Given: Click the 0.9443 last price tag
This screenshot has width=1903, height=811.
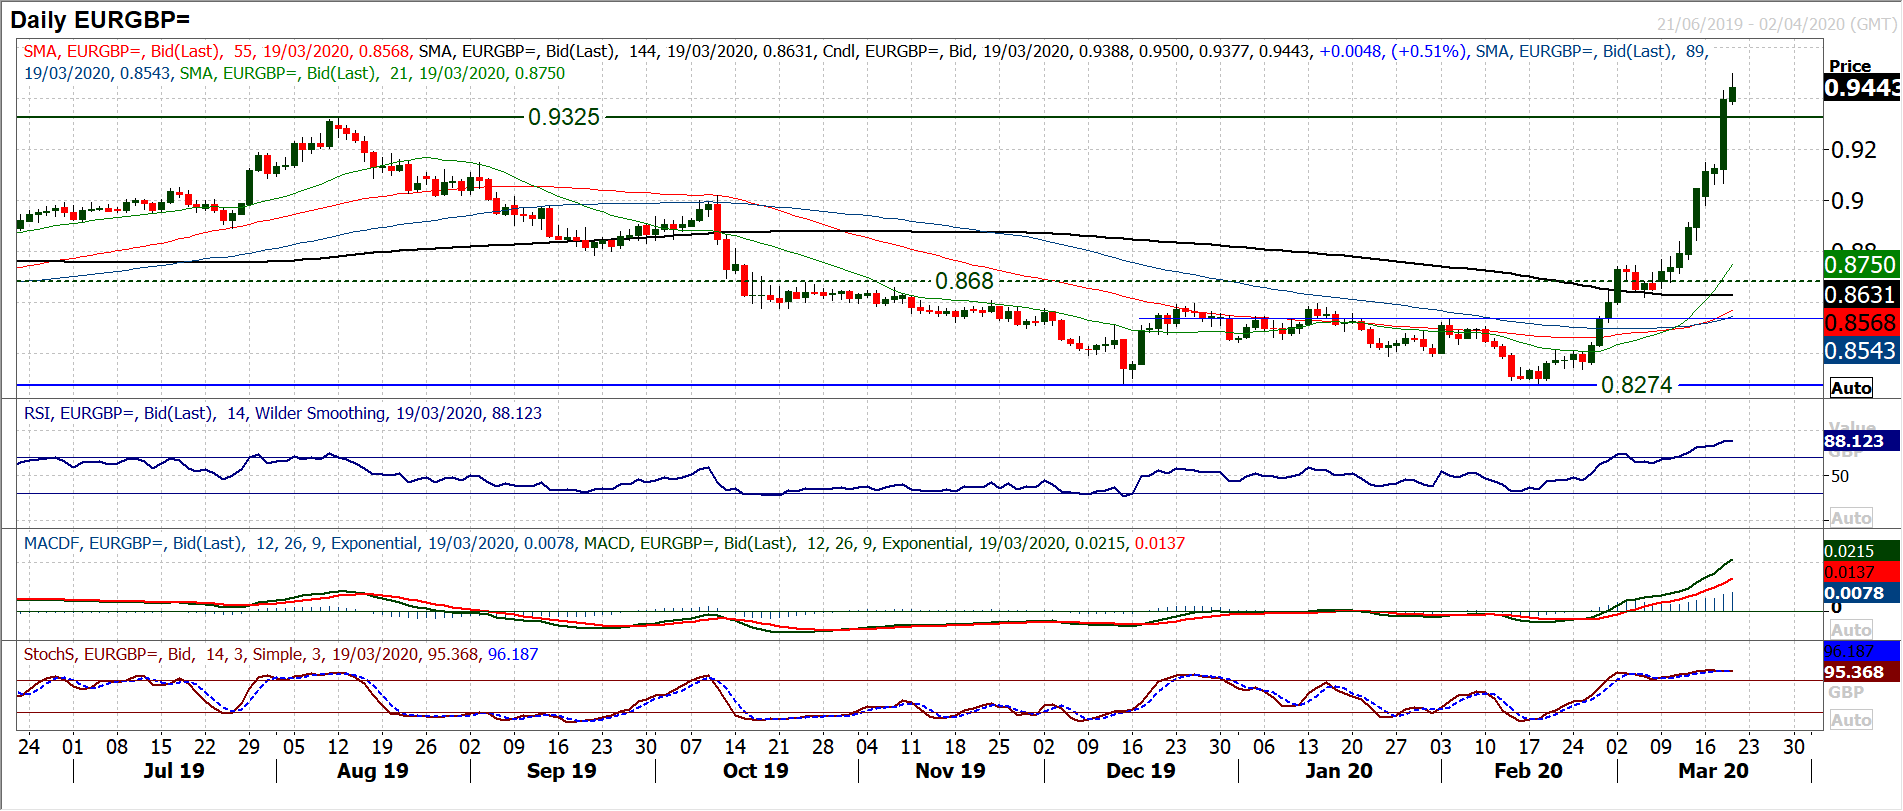Looking at the screenshot, I should pyautogui.click(x=1861, y=88).
